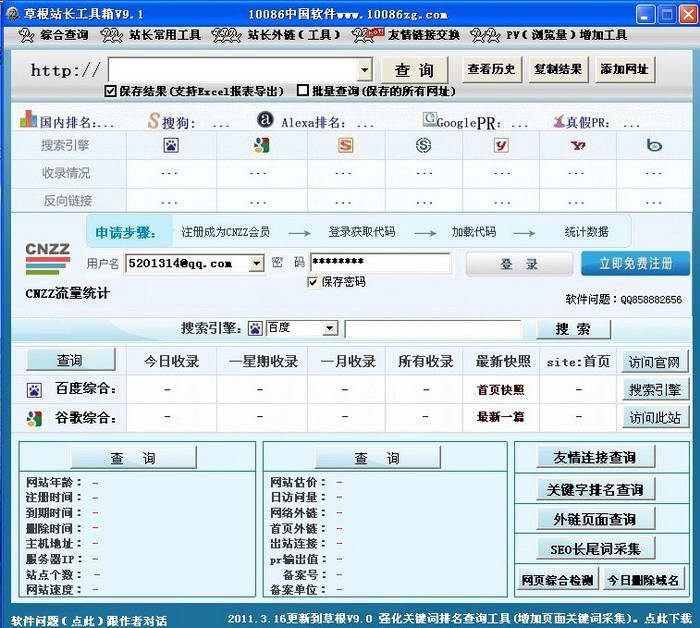Click the Google icon in search engine row
700x628 pixels.
[262, 146]
